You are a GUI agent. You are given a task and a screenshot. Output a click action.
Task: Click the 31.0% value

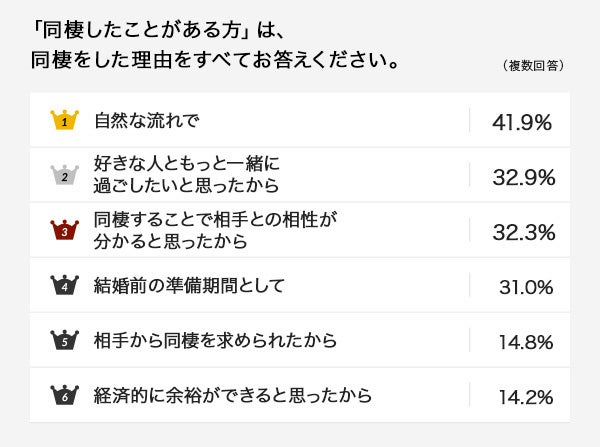tap(525, 287)
